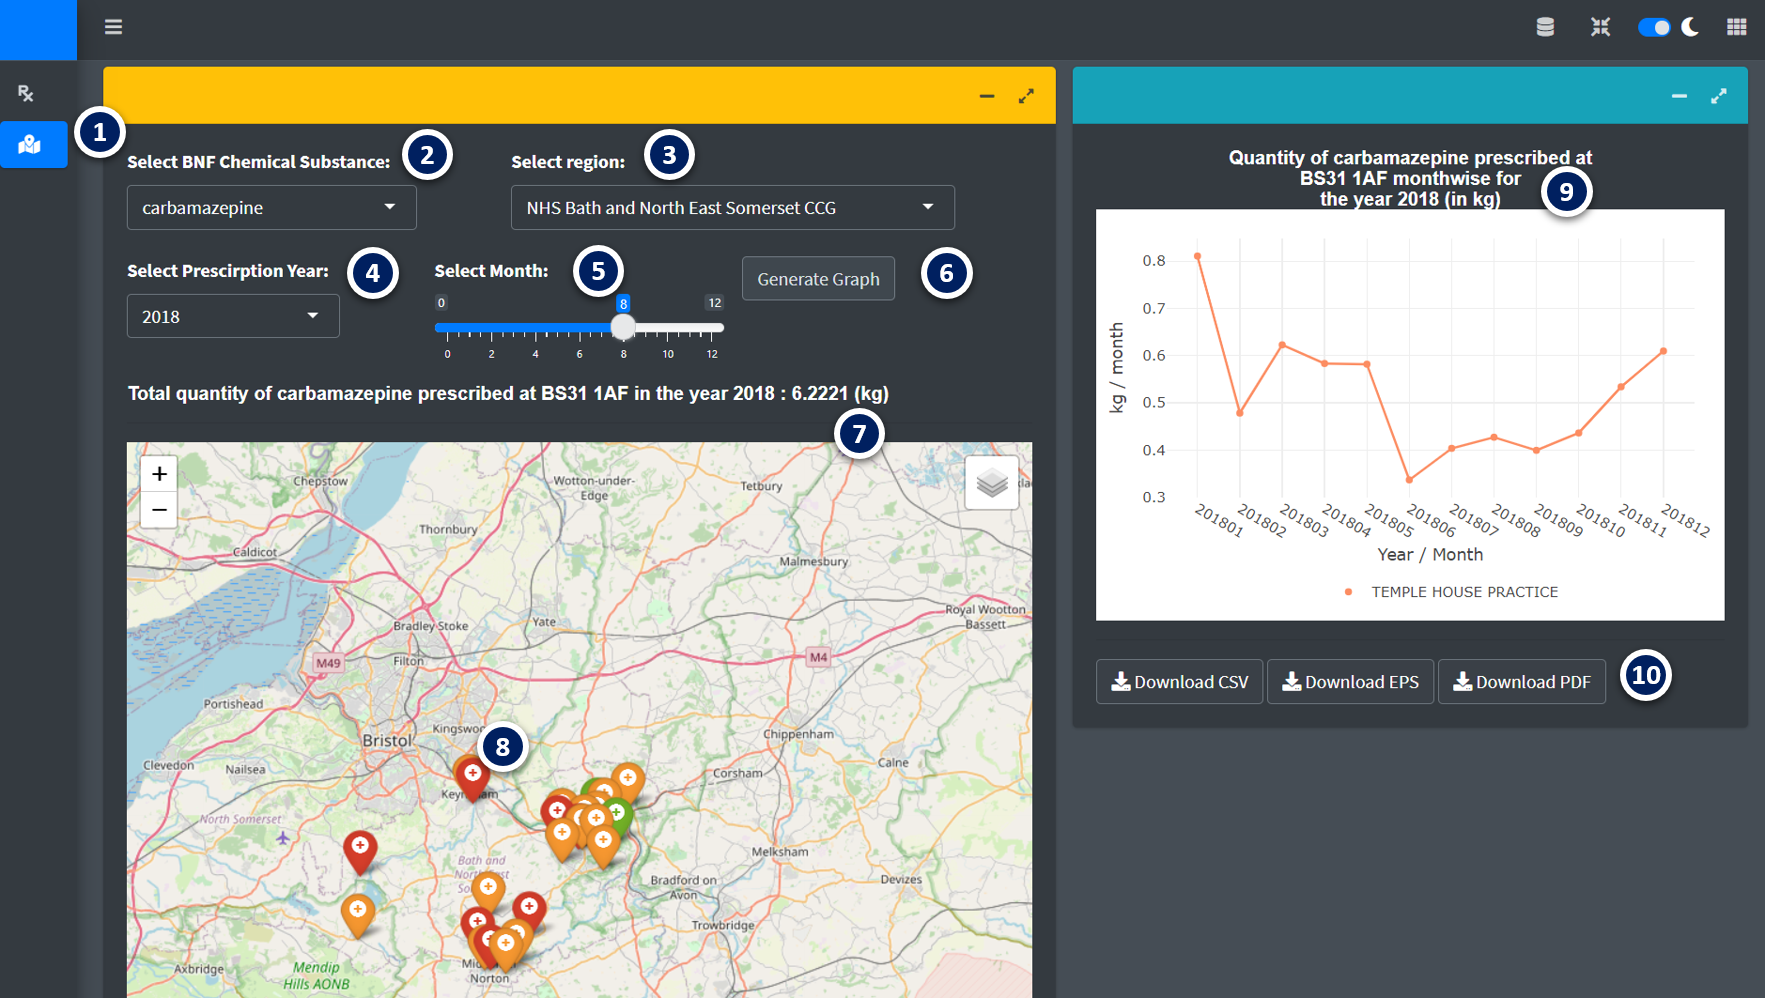Screen dimensions: 1765x998
Task: Click the Generate Graph button
Action: point(818,279)
